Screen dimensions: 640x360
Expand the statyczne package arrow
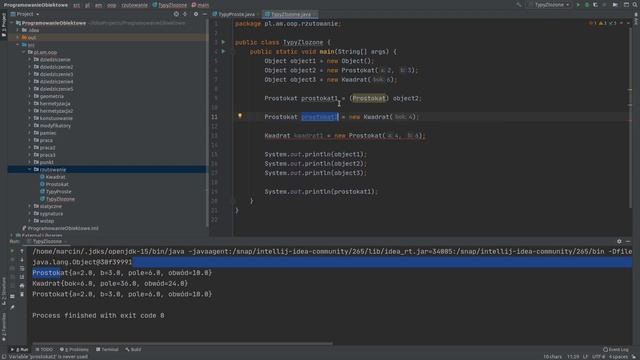click(x=30, y=206)
